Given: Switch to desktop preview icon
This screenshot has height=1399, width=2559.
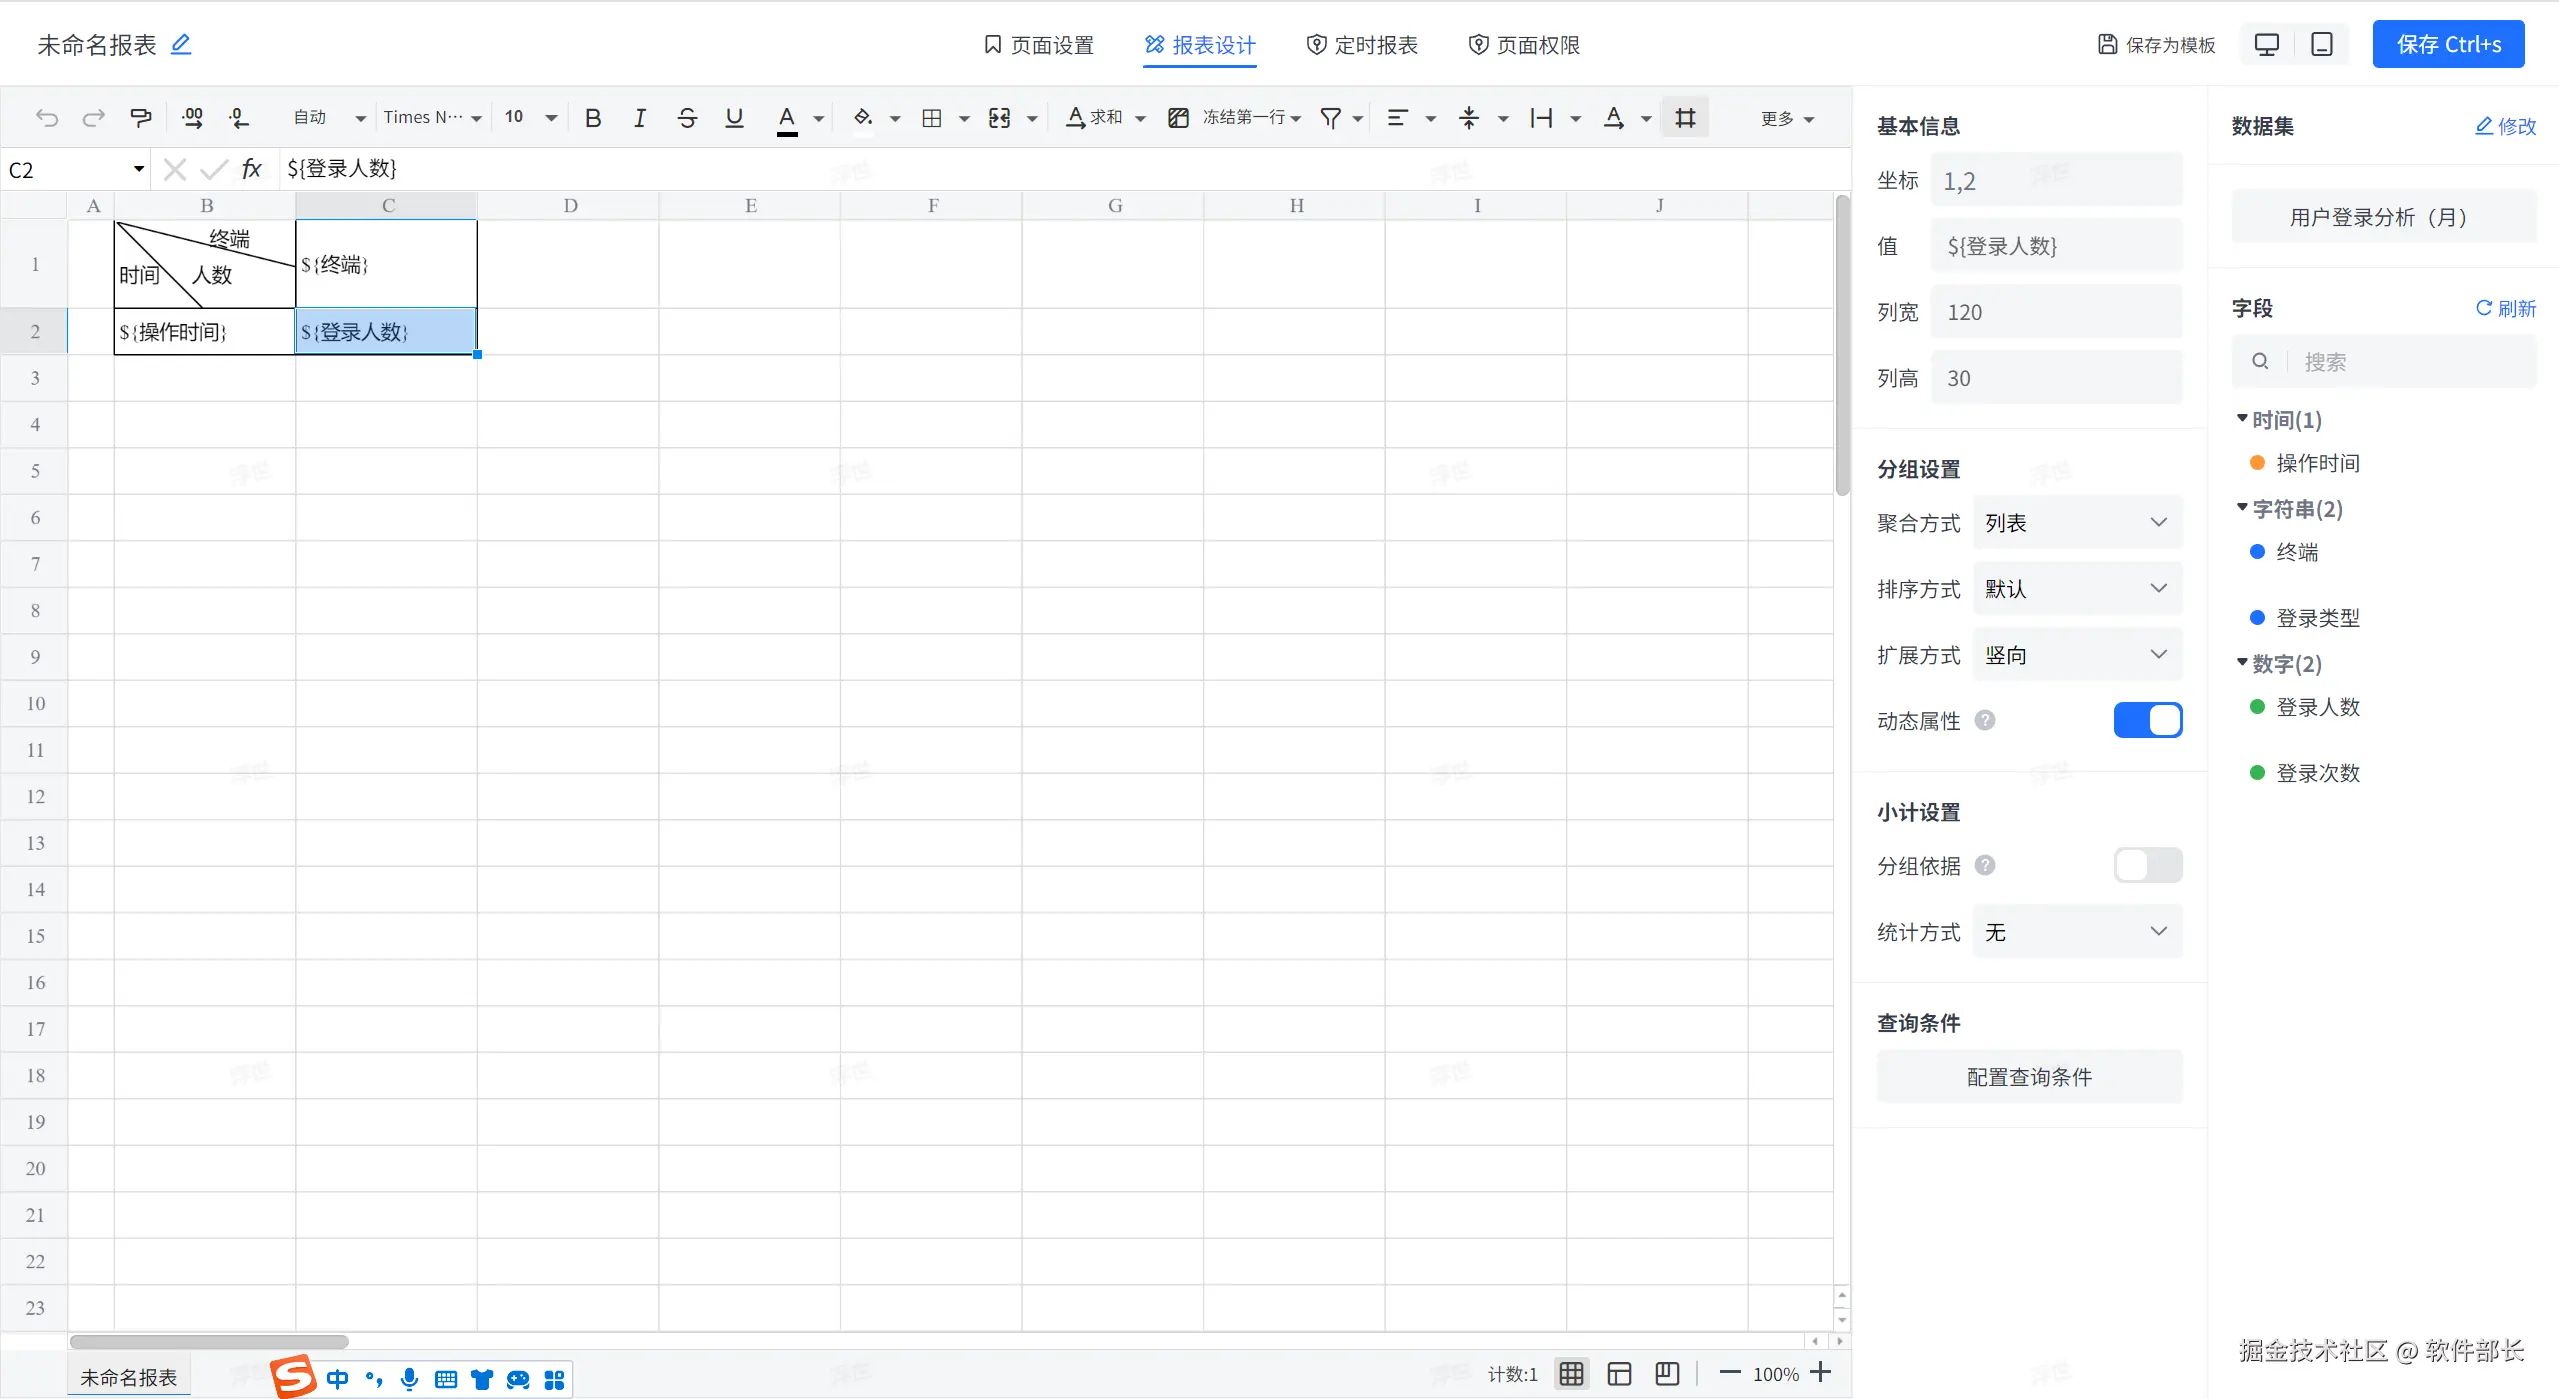Looking at the screenshot, I should [2266, 45].
